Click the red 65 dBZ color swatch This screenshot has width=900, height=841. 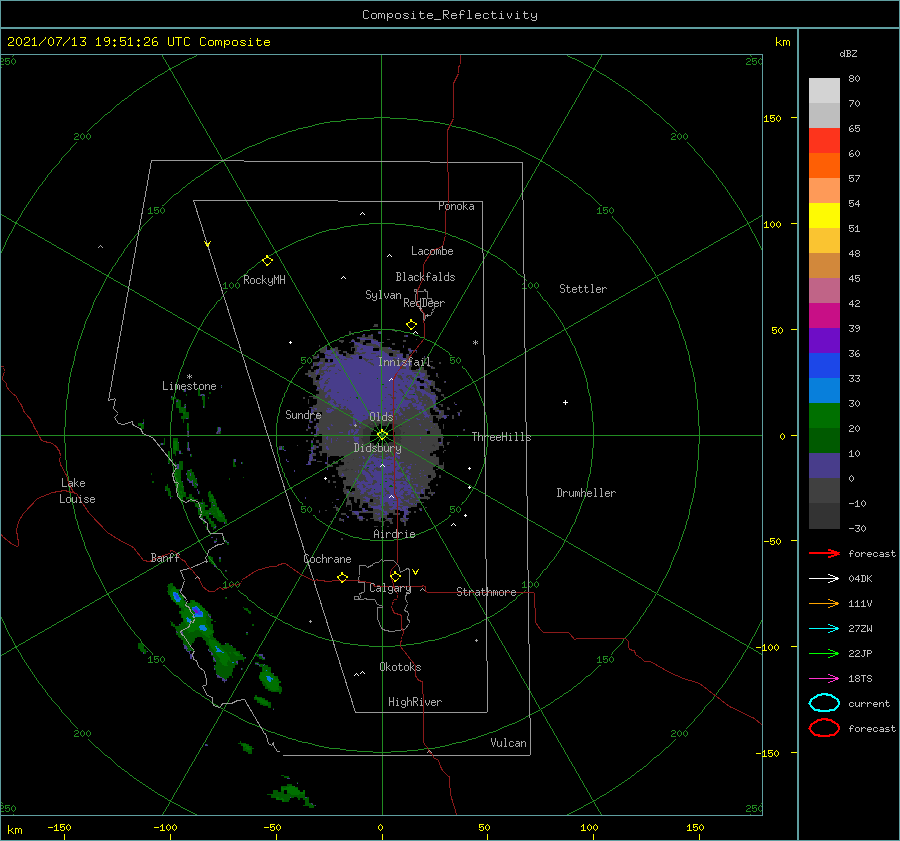(824, 141)
